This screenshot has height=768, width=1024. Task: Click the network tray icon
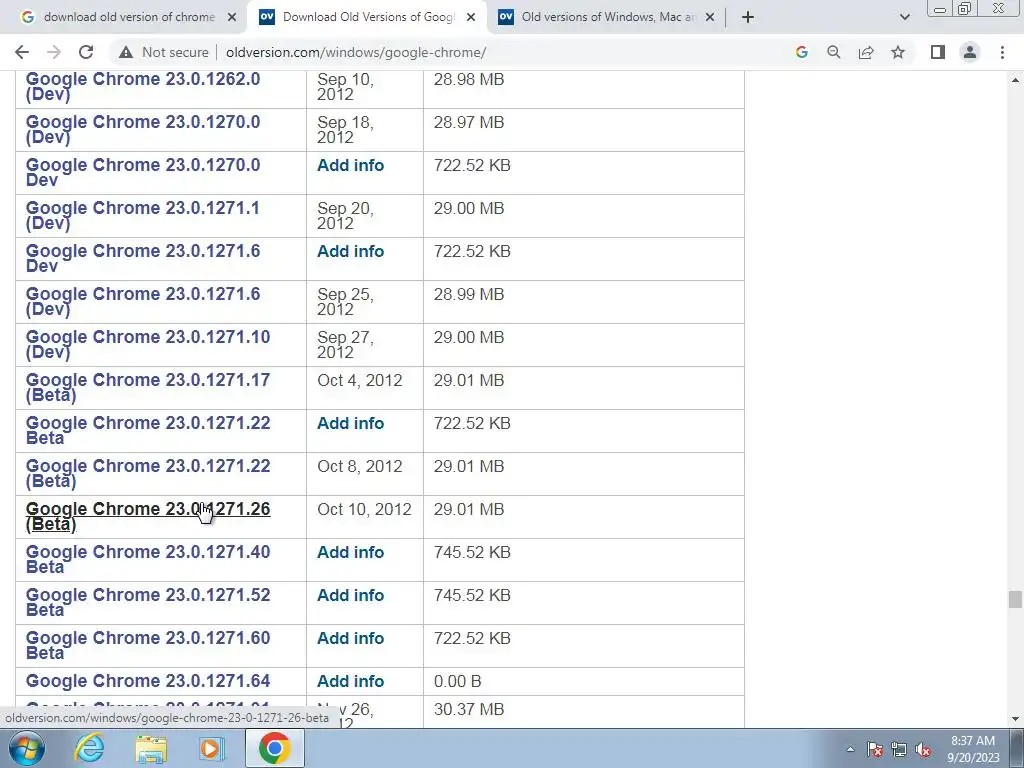click(x=899, y=749)
